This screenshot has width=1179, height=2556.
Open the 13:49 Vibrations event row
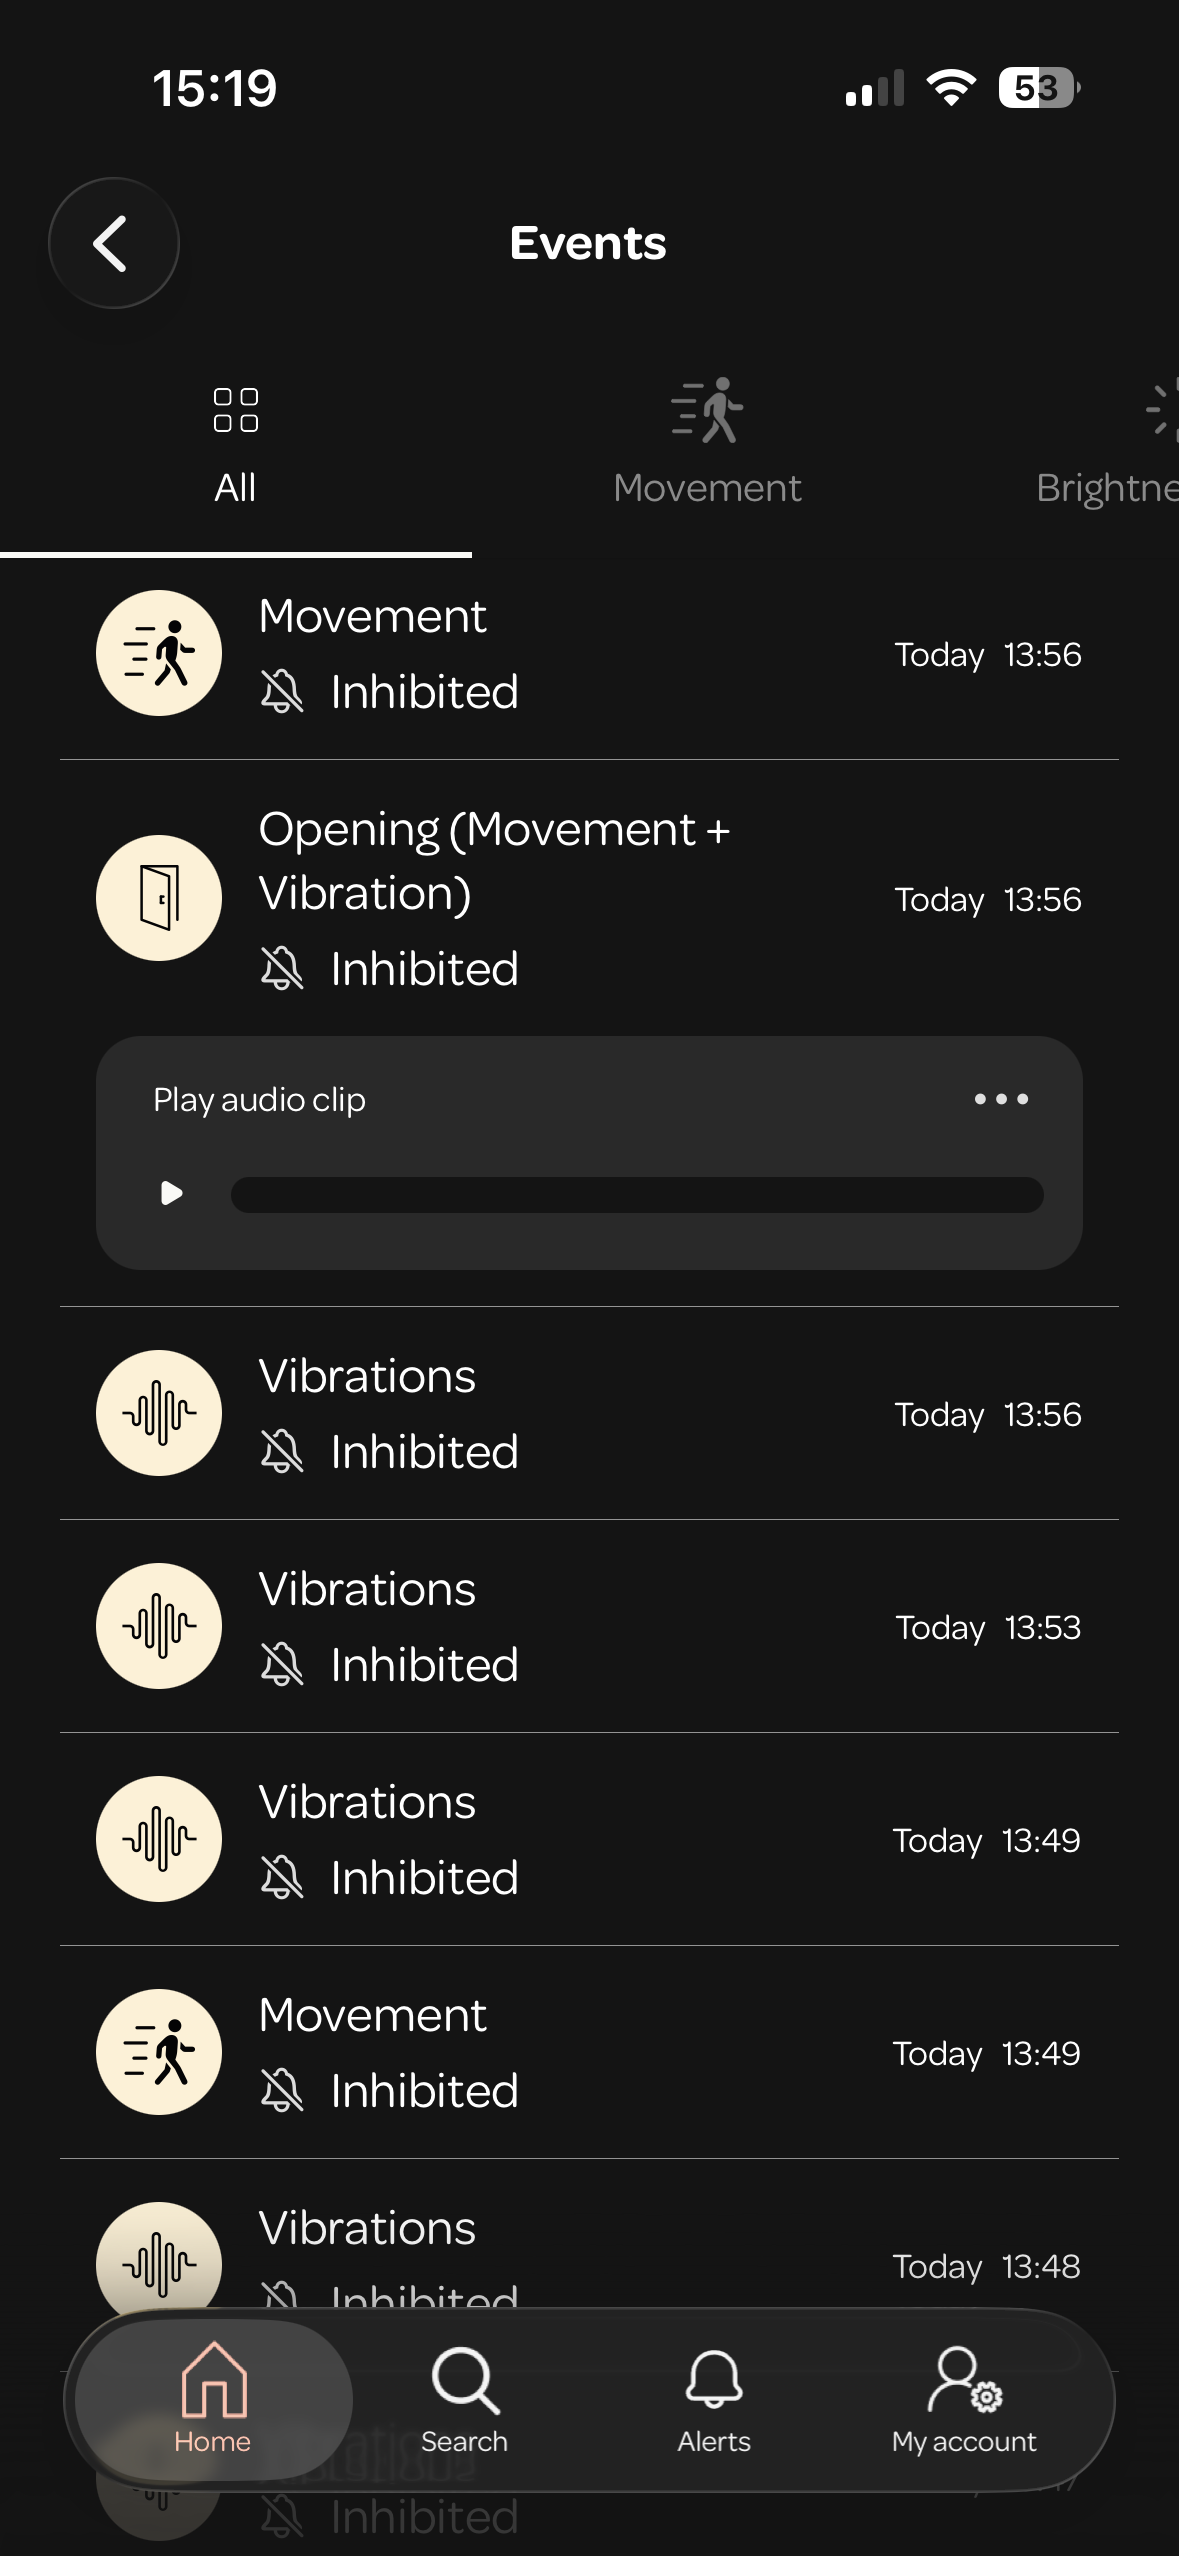589,1839
